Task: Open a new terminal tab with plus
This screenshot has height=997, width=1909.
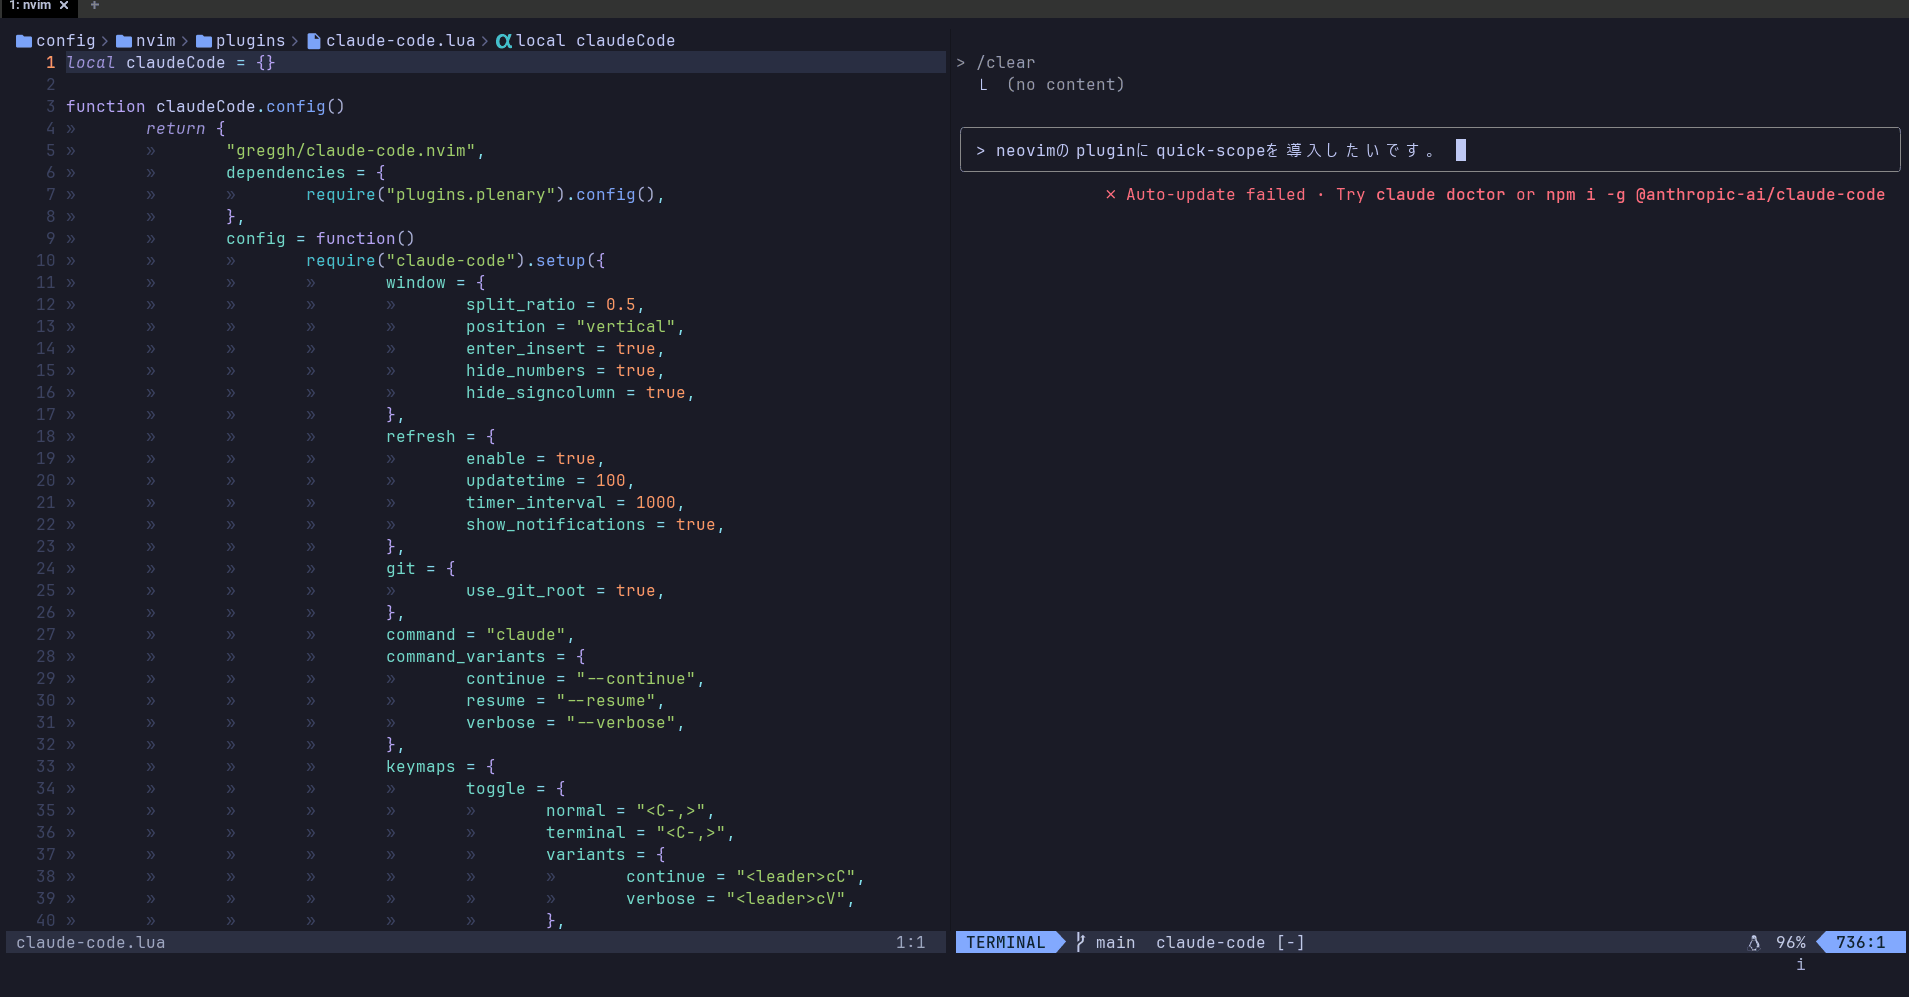Action: [x=95, y=5]
